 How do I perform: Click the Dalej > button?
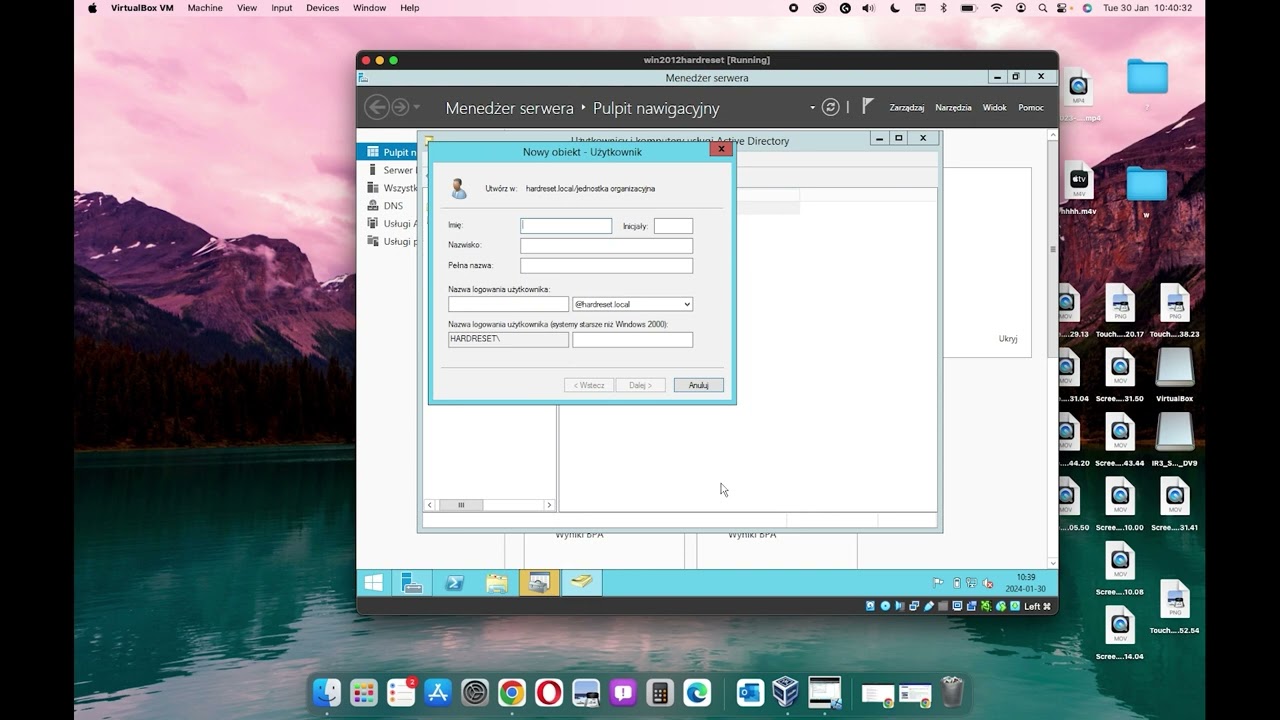click(640, 385)
